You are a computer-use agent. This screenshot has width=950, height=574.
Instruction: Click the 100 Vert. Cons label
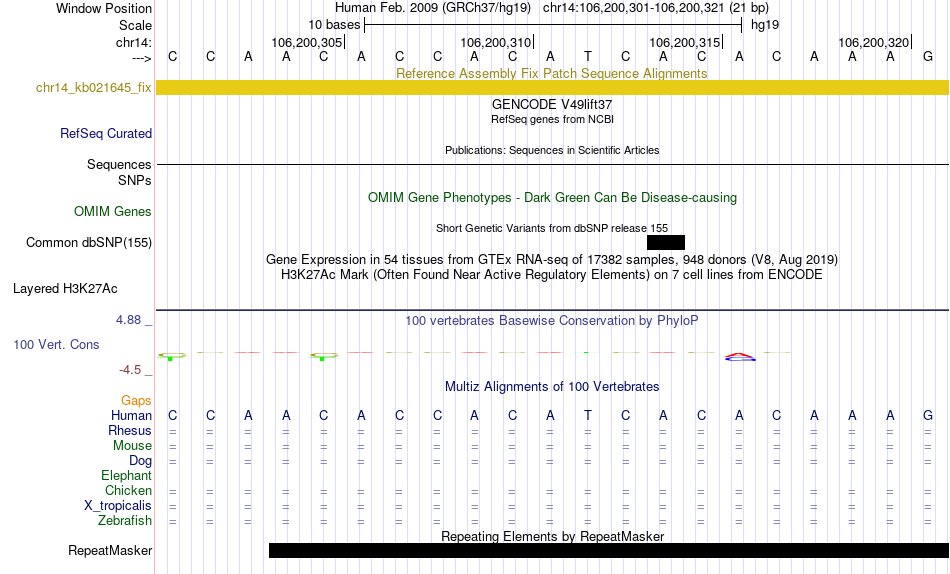(56, 344)
